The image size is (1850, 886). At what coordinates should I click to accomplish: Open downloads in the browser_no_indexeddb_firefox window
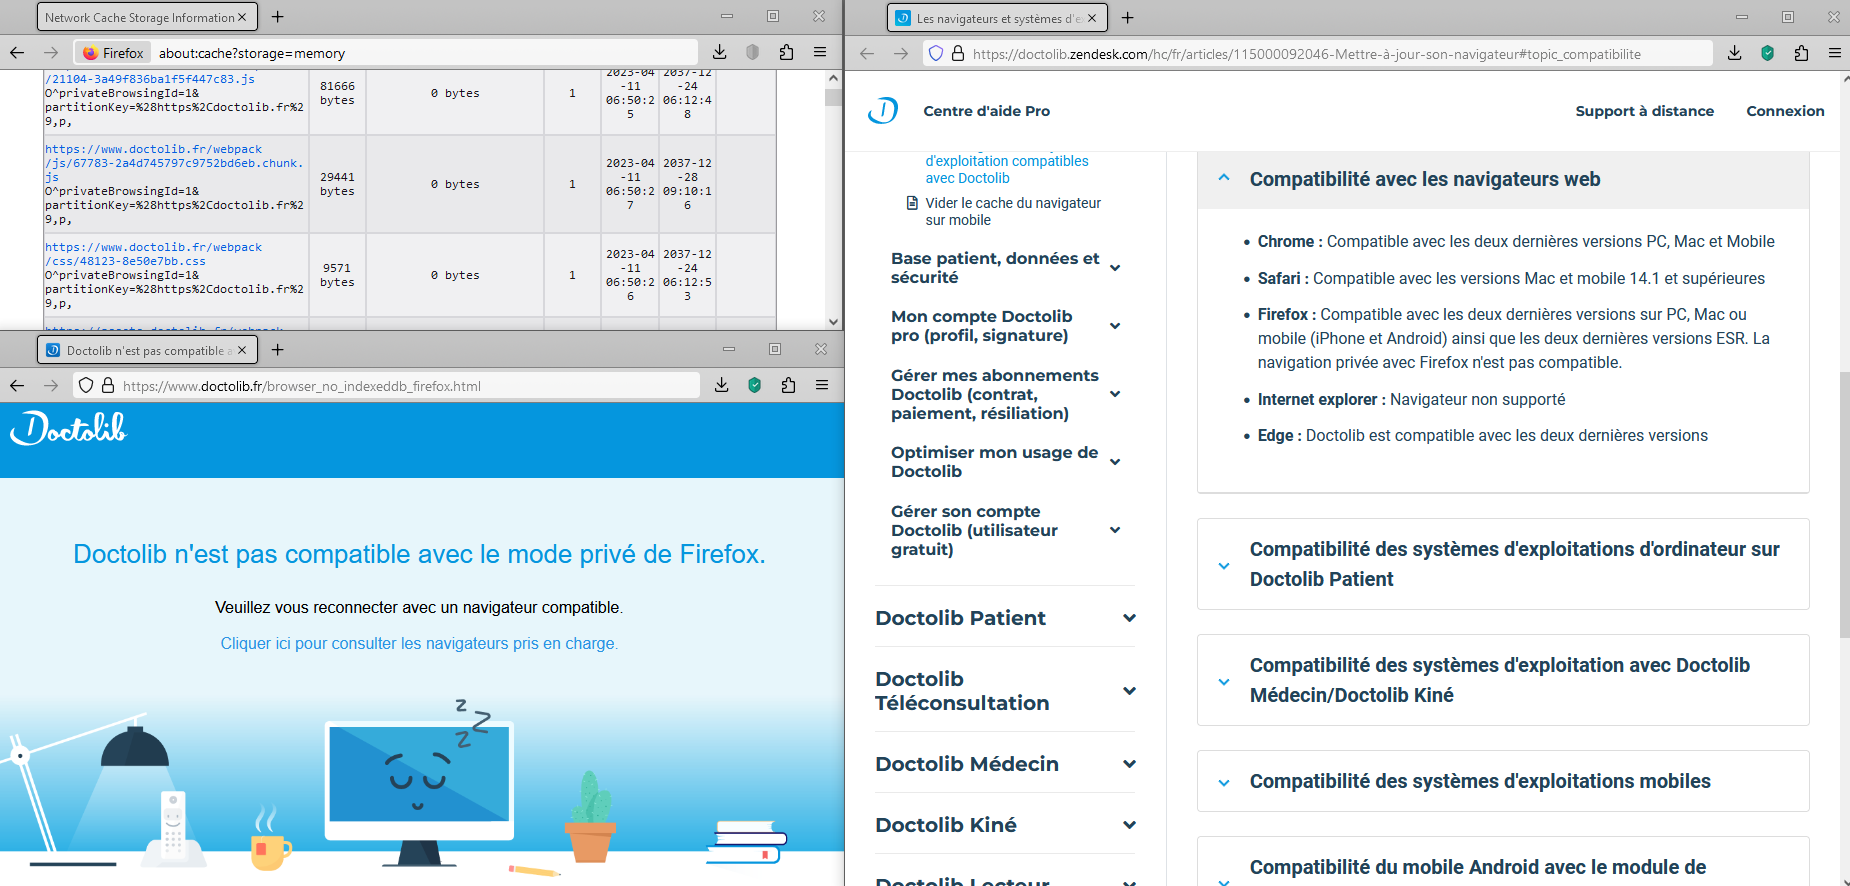721,385
